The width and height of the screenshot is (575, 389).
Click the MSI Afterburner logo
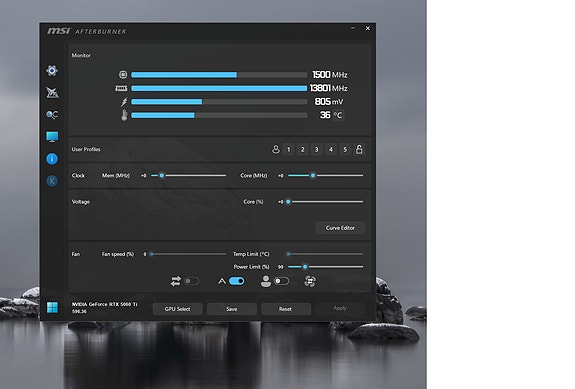click(x=87, y=31)
